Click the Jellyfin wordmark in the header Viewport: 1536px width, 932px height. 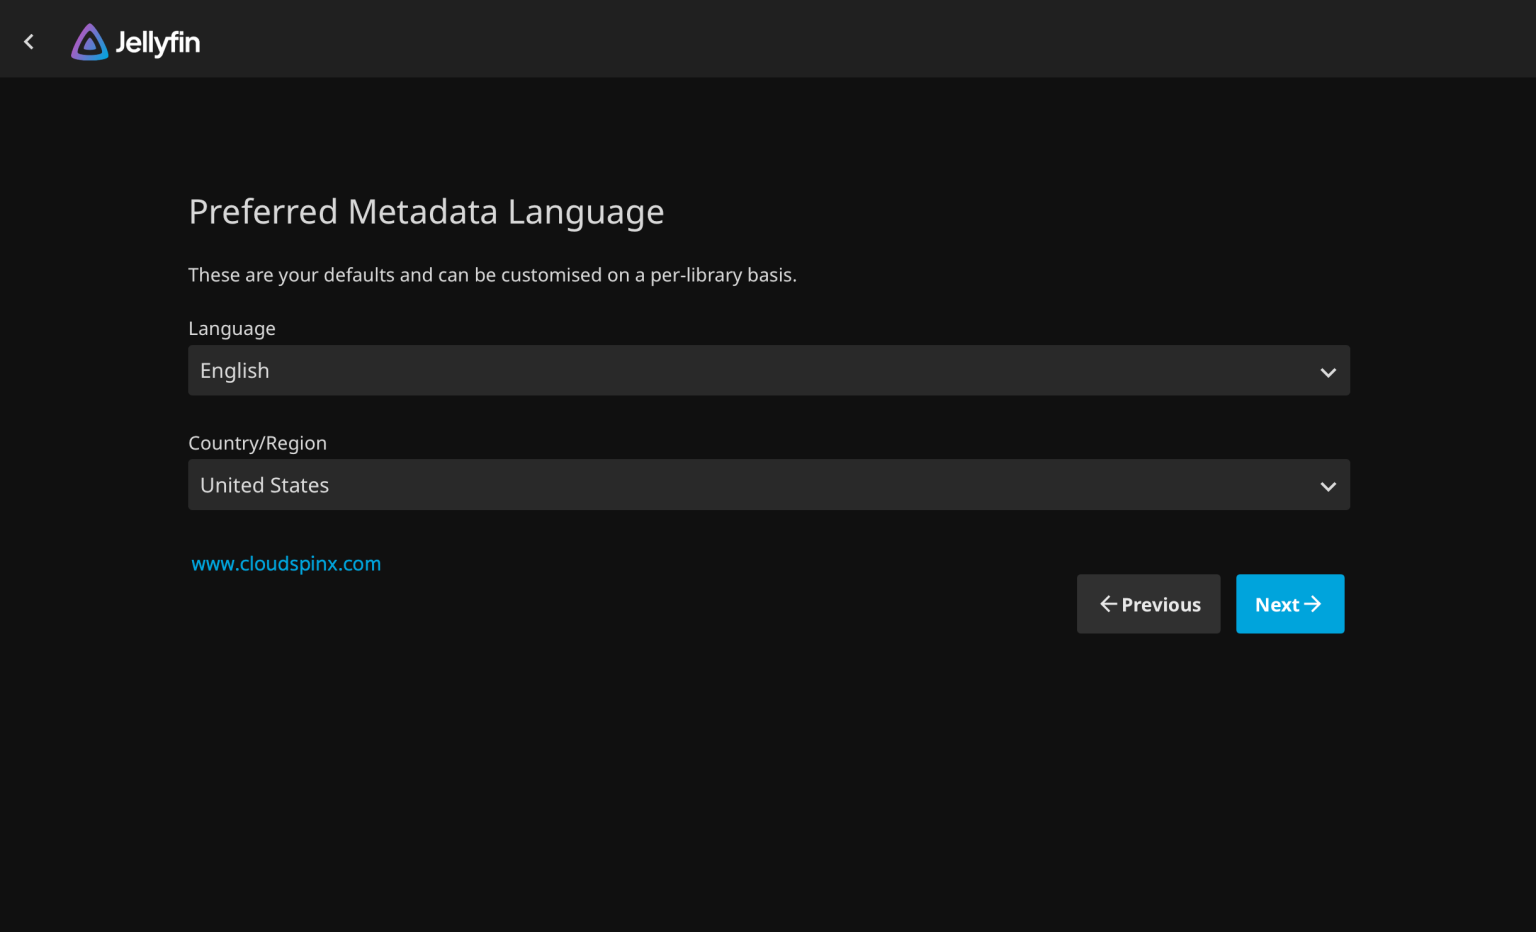[158, 41]
